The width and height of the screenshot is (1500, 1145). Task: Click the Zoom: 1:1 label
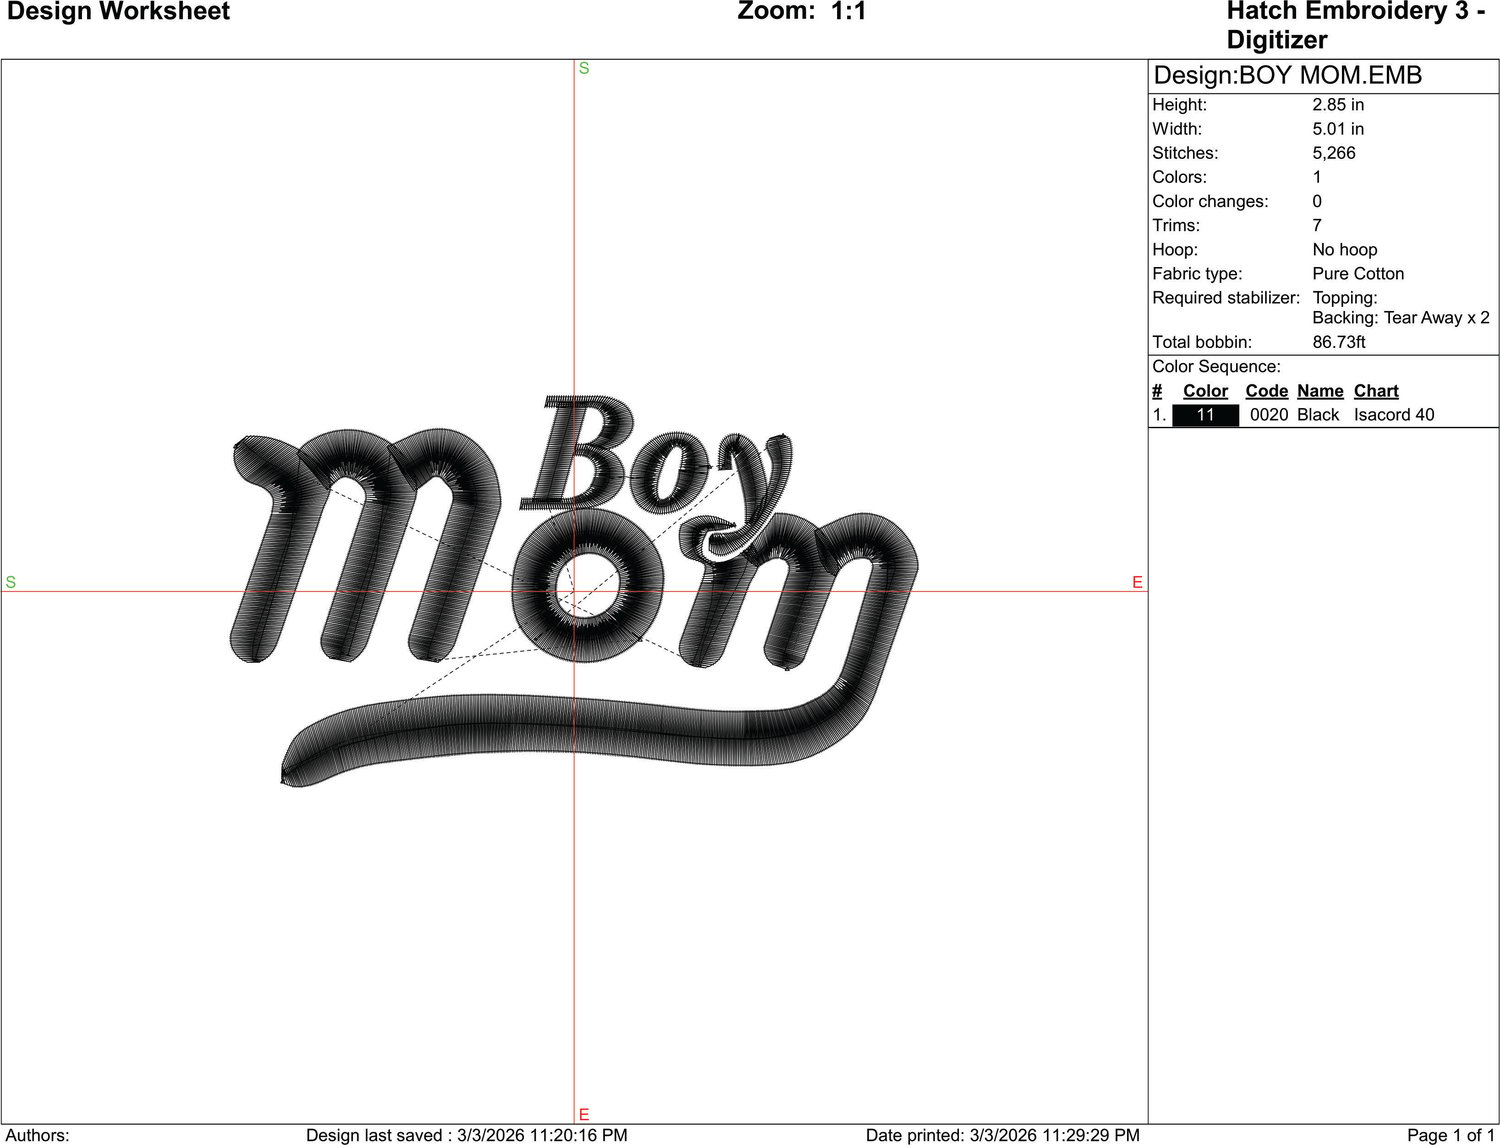pos(802,12)
